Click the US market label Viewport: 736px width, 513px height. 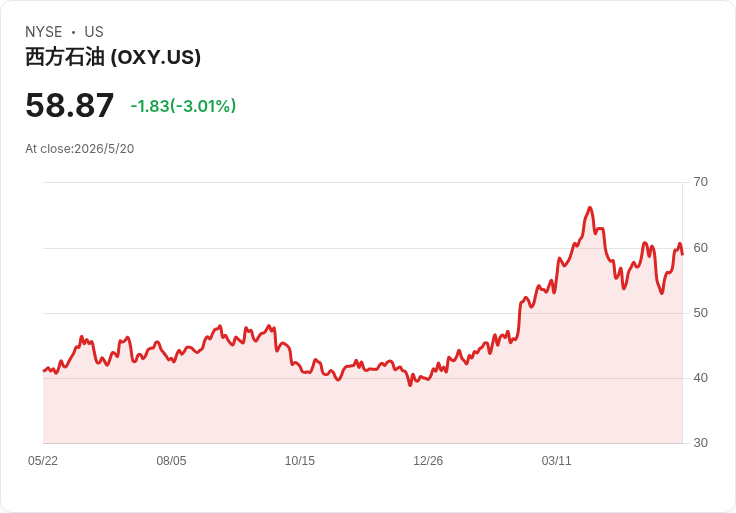pyautogui.click(x=94, y=32)
